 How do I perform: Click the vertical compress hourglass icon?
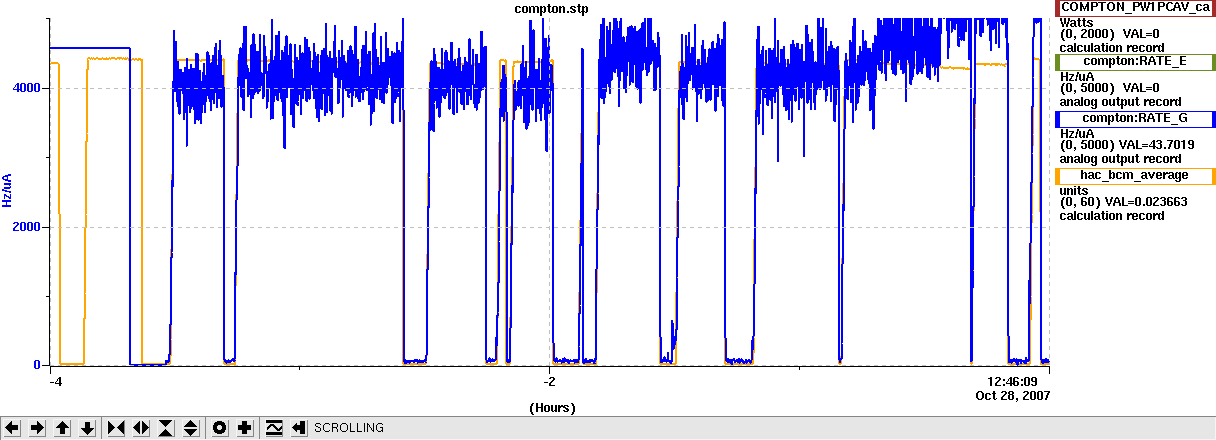166,428
